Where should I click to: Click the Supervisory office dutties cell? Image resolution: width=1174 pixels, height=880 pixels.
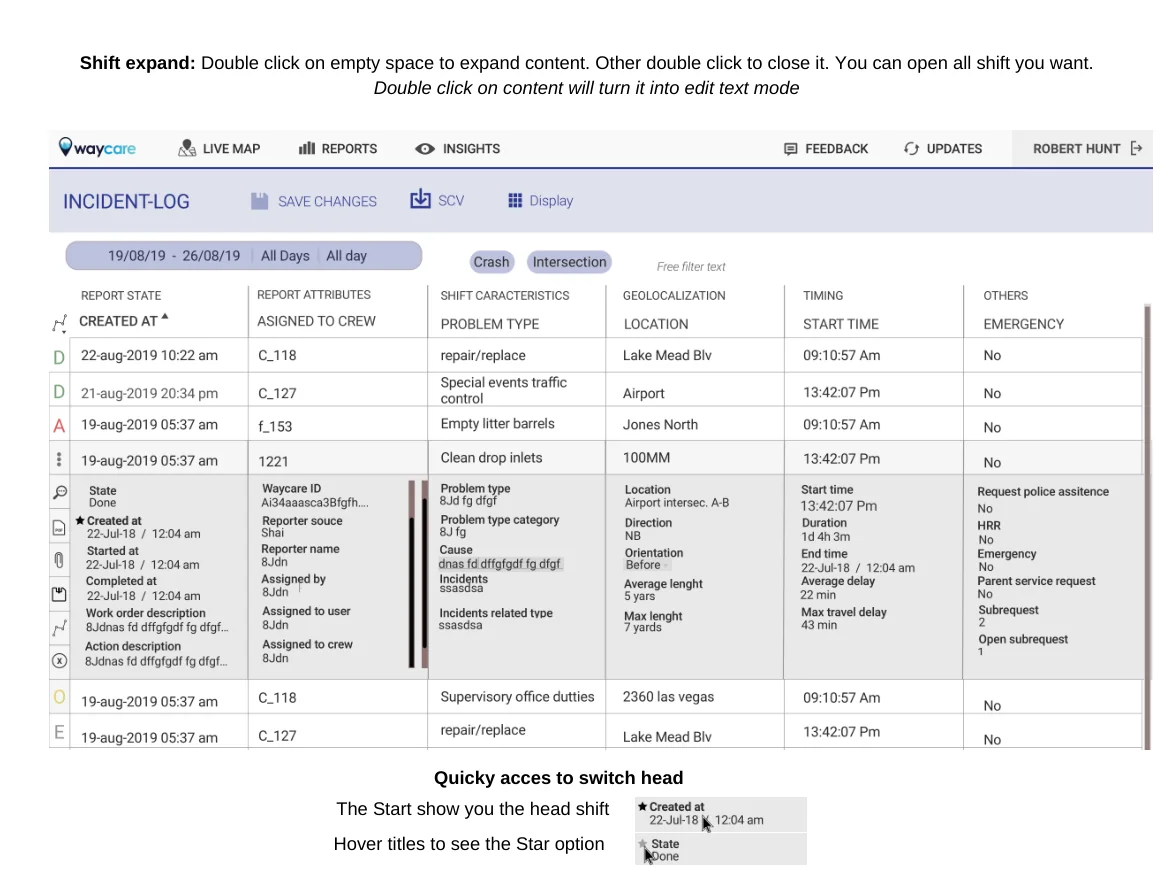(517, 697)
